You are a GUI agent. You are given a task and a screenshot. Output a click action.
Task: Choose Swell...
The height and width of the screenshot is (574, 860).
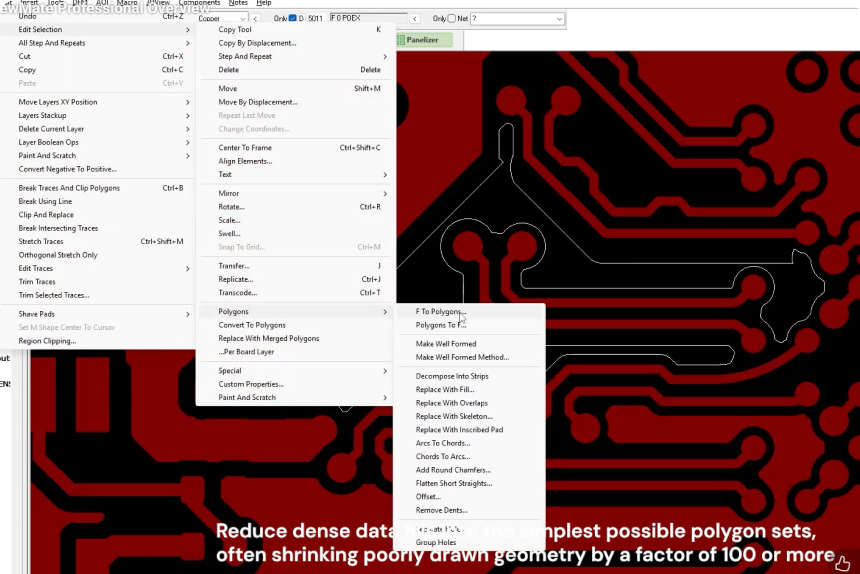coord(295,234)
